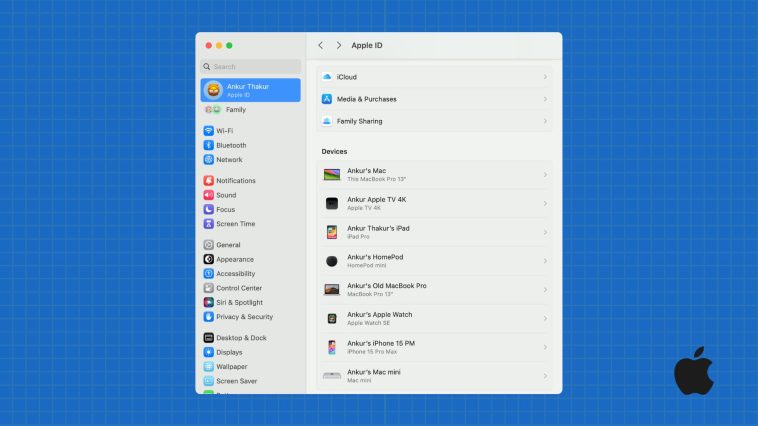Click the Ankur Thakur avatar image
This screenshot has height=426, width=758.
pos(213,90)
